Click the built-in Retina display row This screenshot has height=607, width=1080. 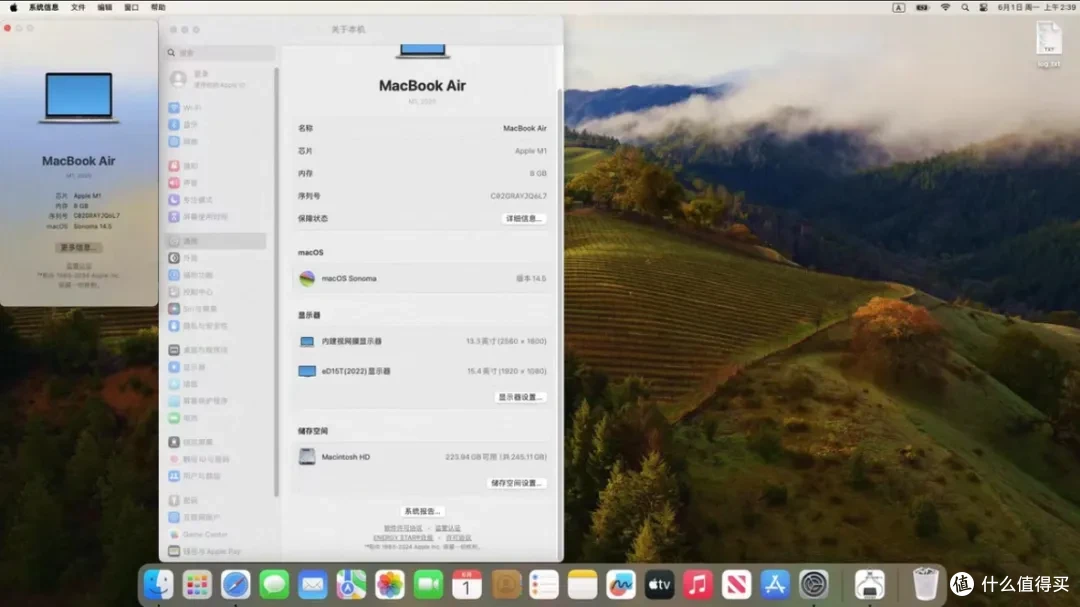coord(422,342)
